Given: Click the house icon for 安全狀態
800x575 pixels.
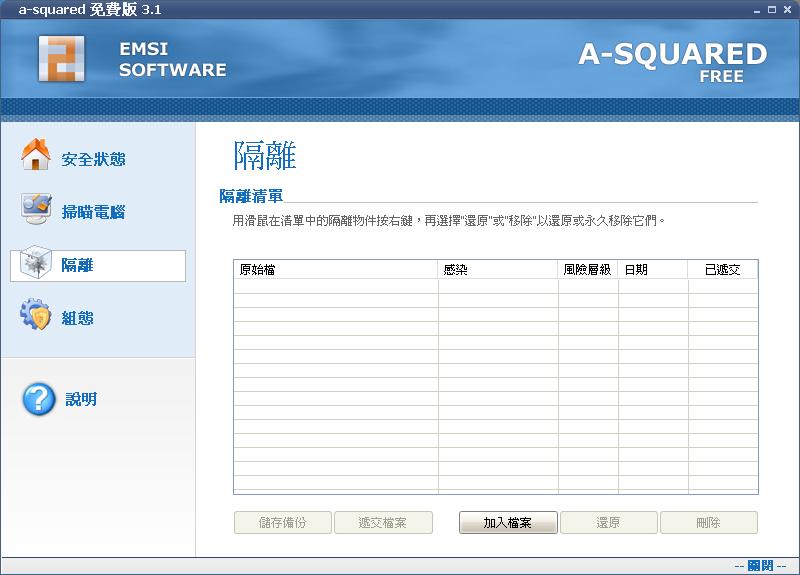Looking at the screenshot, I should click(36, 154).
